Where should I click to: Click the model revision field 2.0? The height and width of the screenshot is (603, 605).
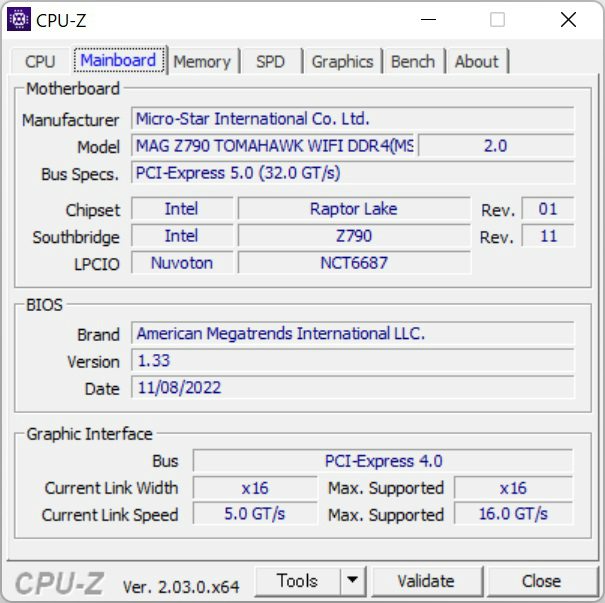coord(496,146)
